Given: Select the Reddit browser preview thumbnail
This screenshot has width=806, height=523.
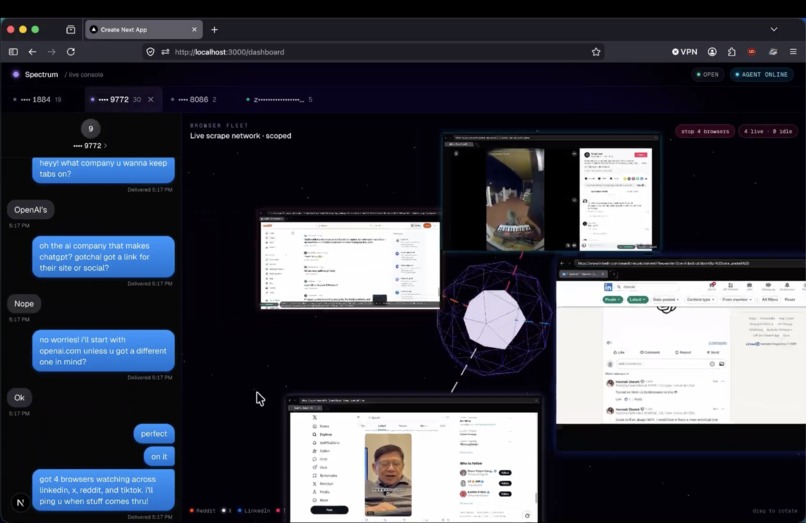Looking at the screenshot, I should tap(350, 260).
